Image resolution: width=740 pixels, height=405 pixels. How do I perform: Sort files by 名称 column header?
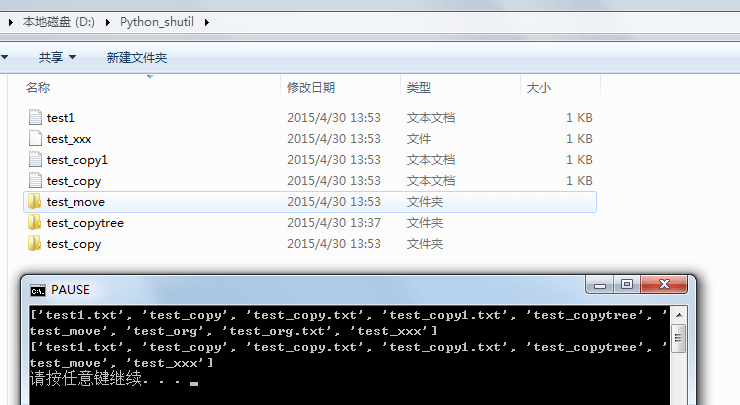tap(38, 88)
